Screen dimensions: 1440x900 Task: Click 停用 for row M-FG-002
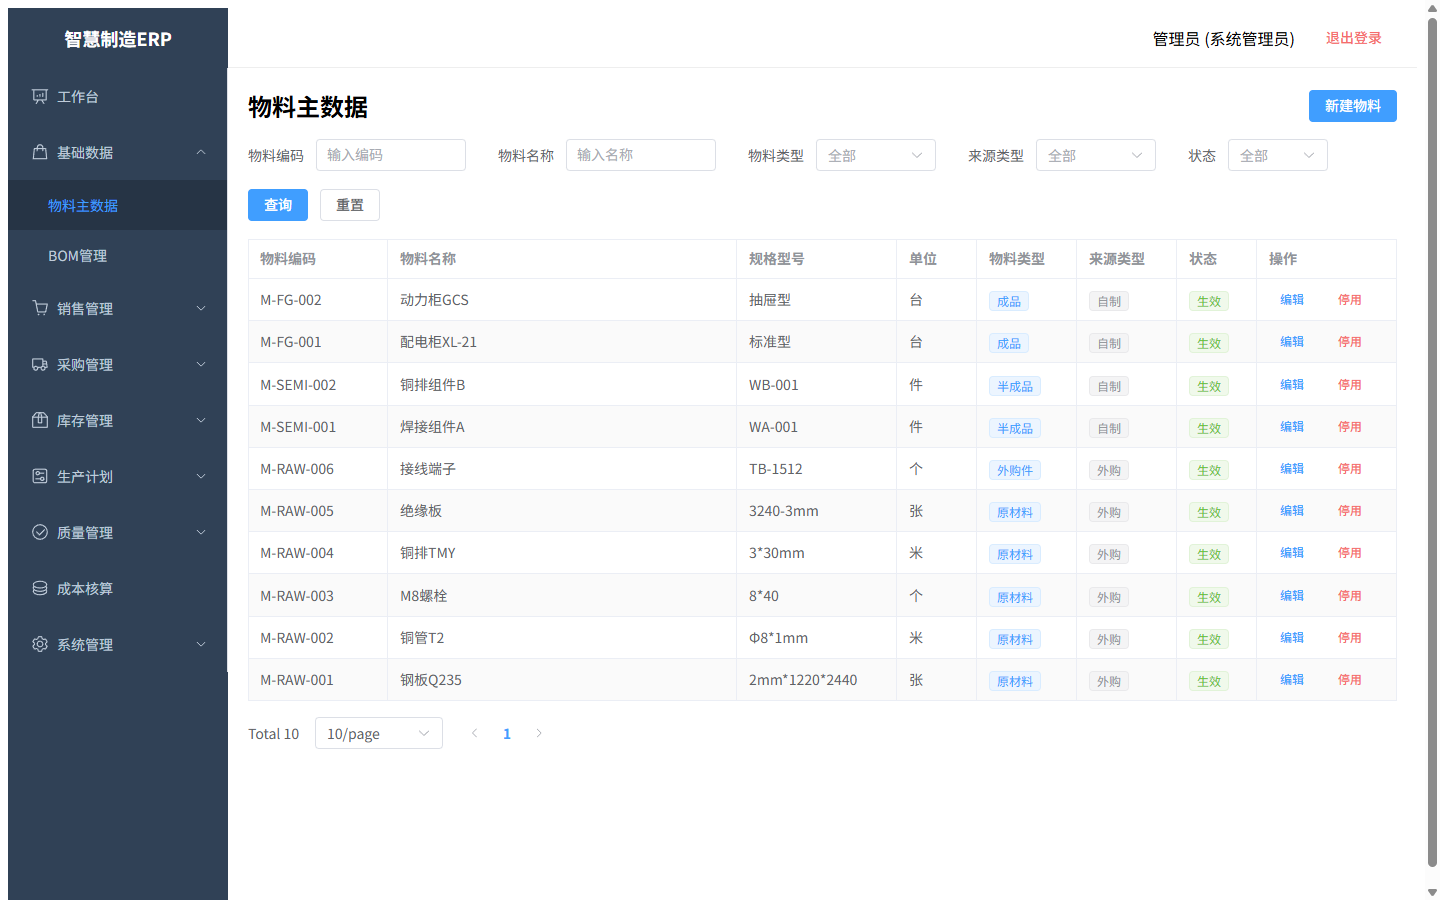click(x=1350, y=300)
